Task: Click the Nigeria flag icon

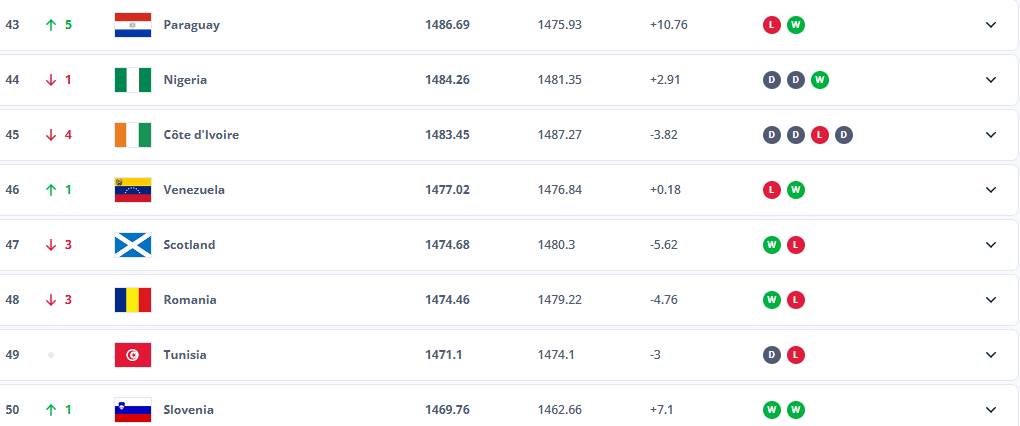Action: tap(133, 80)
